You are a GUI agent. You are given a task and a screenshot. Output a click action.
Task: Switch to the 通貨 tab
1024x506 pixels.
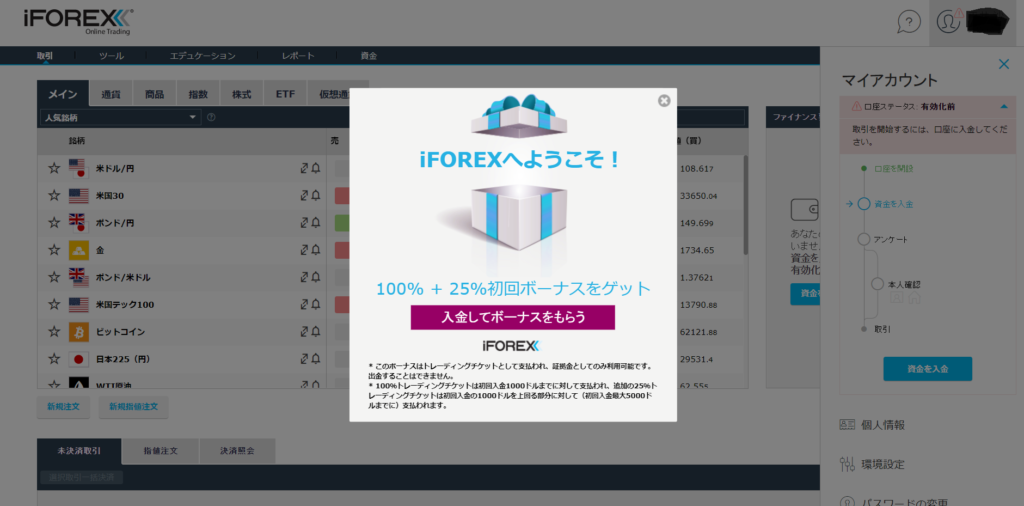coord(111,94)
